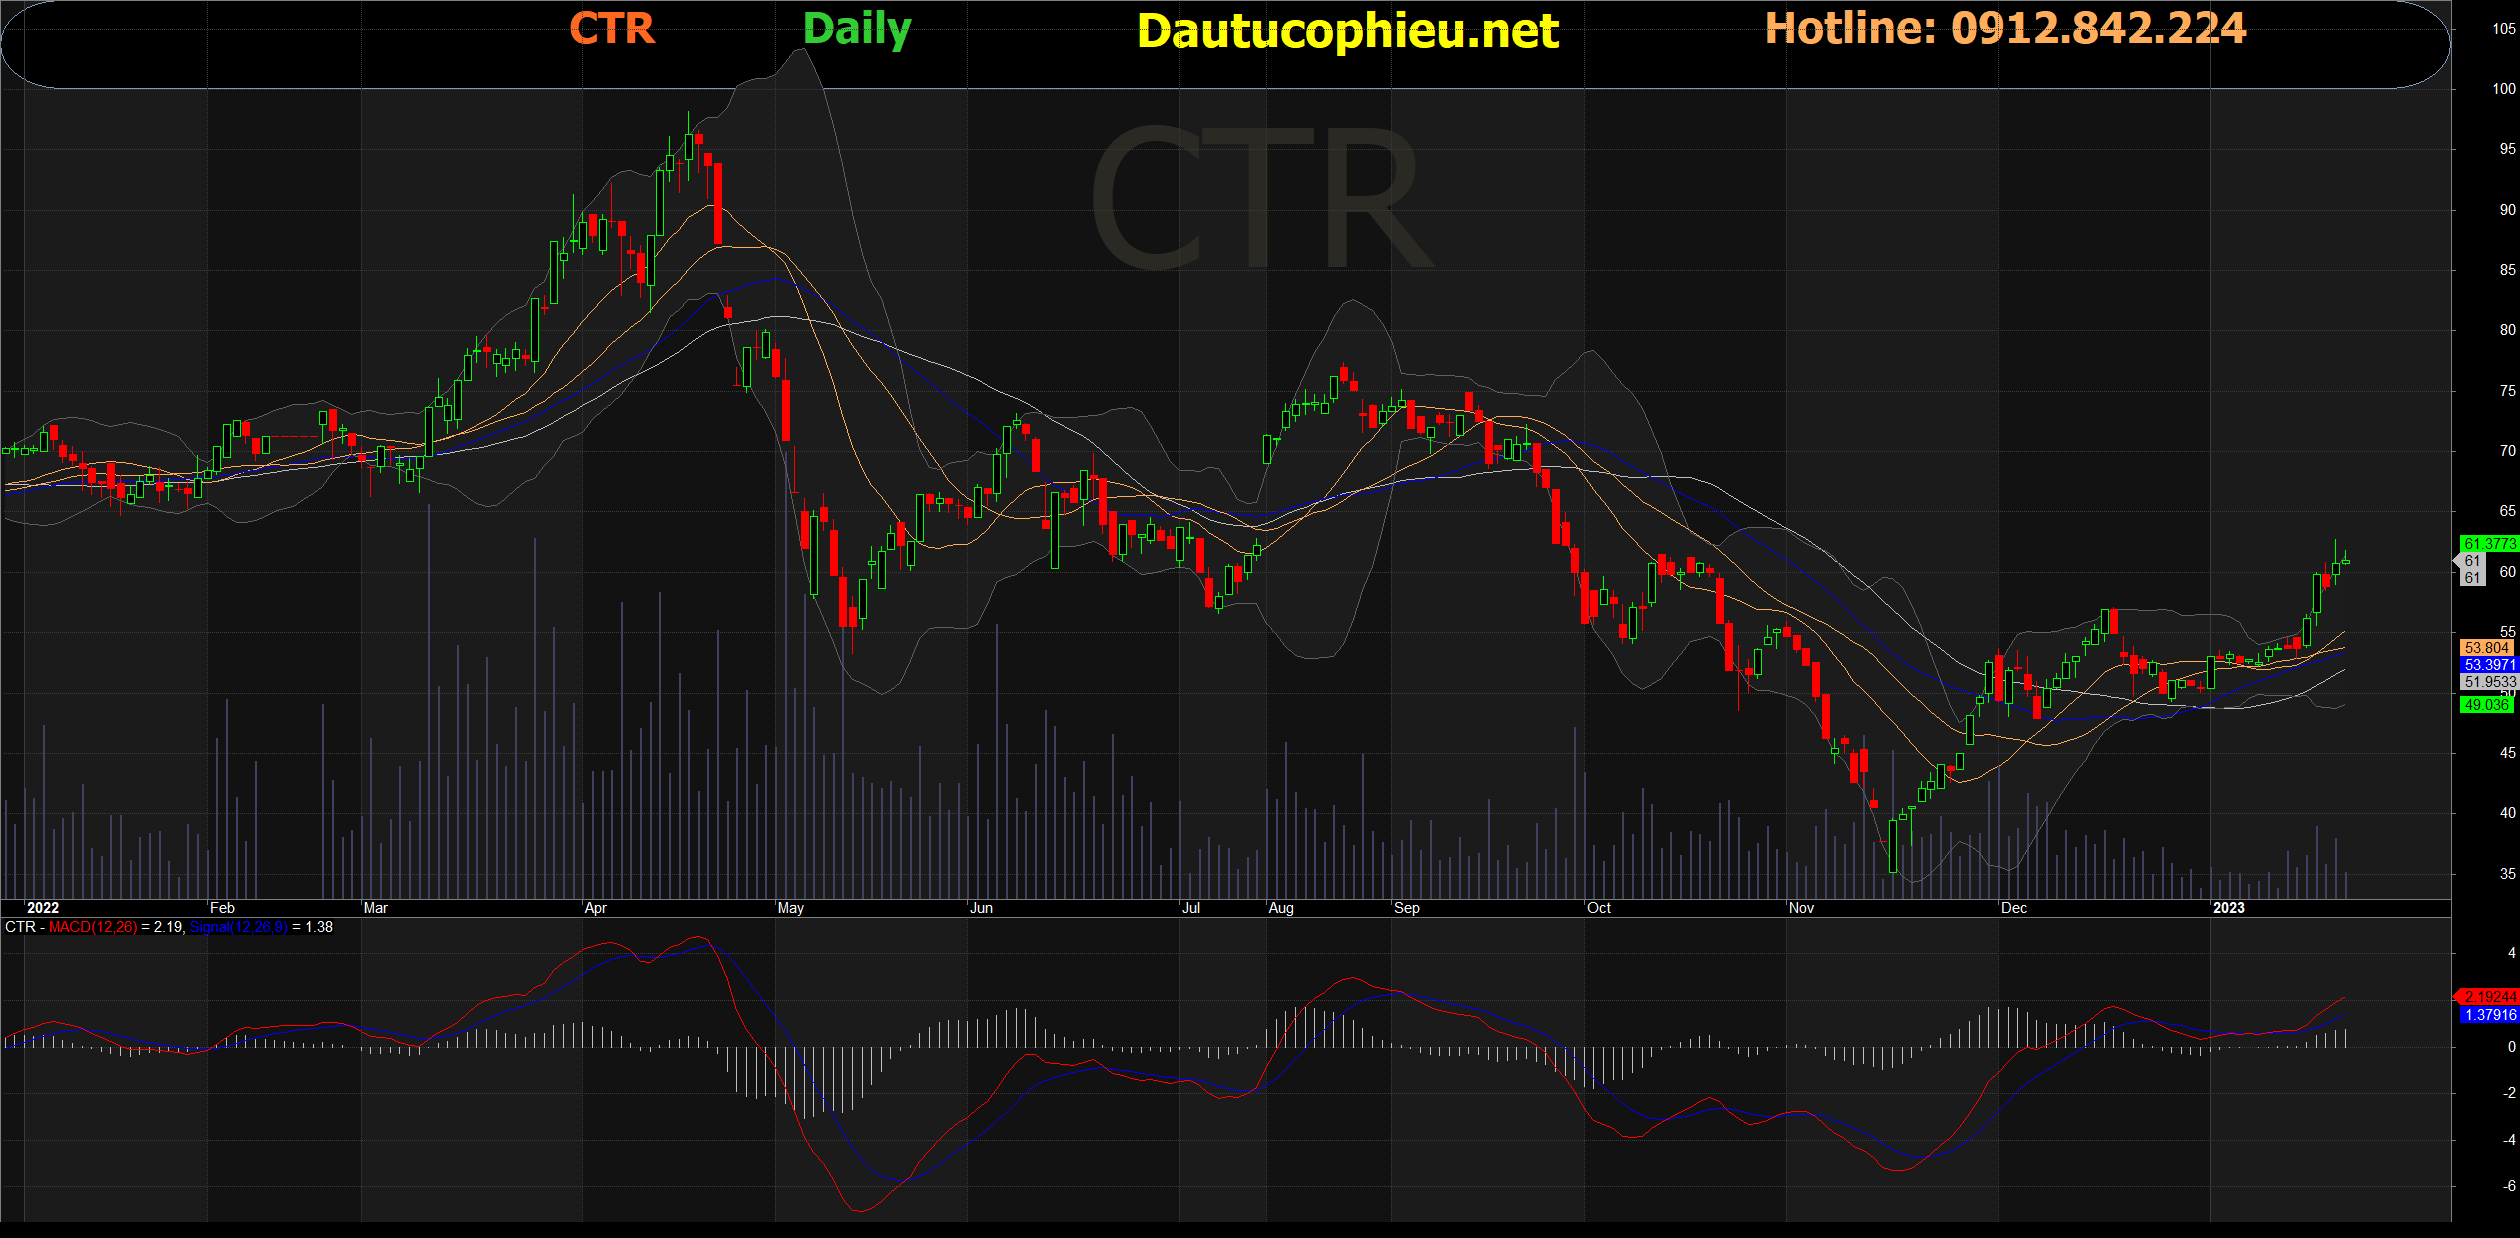
Task: Click the last price 61 gray marker
Action: coord(2472,562)
